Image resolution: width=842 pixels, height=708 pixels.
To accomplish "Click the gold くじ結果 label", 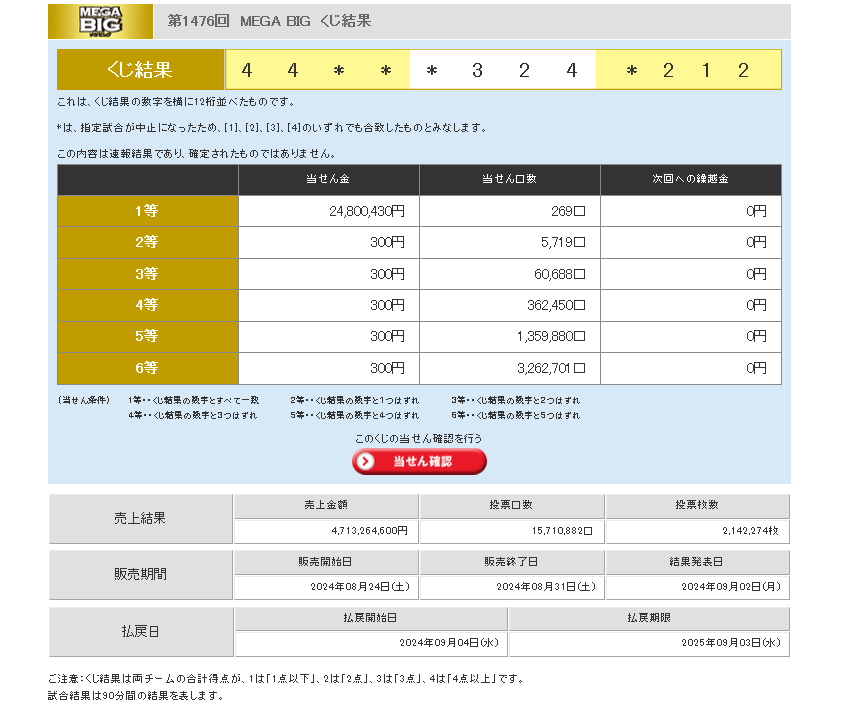I will pos(141,70).
